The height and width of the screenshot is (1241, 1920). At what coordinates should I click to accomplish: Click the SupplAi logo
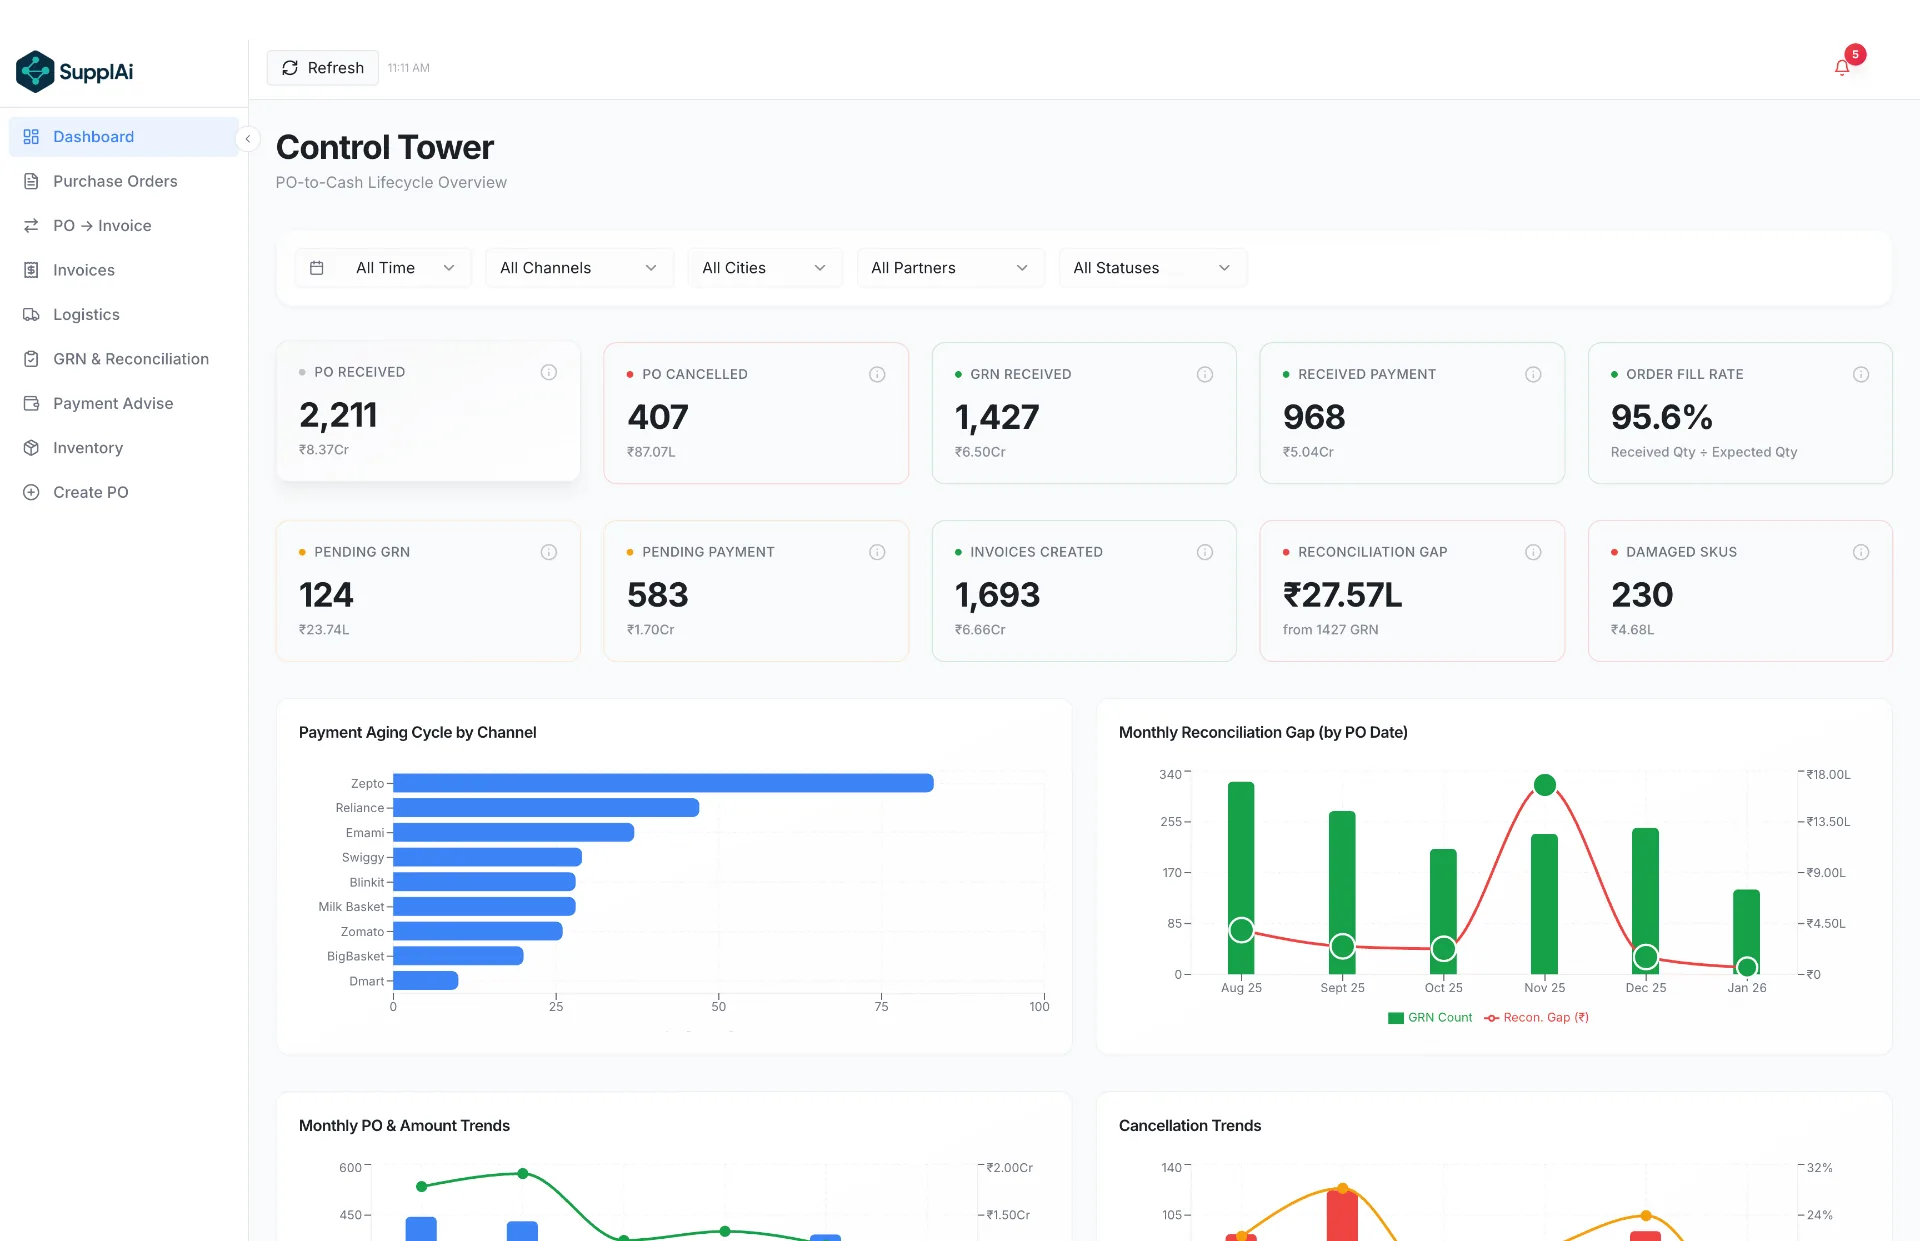74,71
